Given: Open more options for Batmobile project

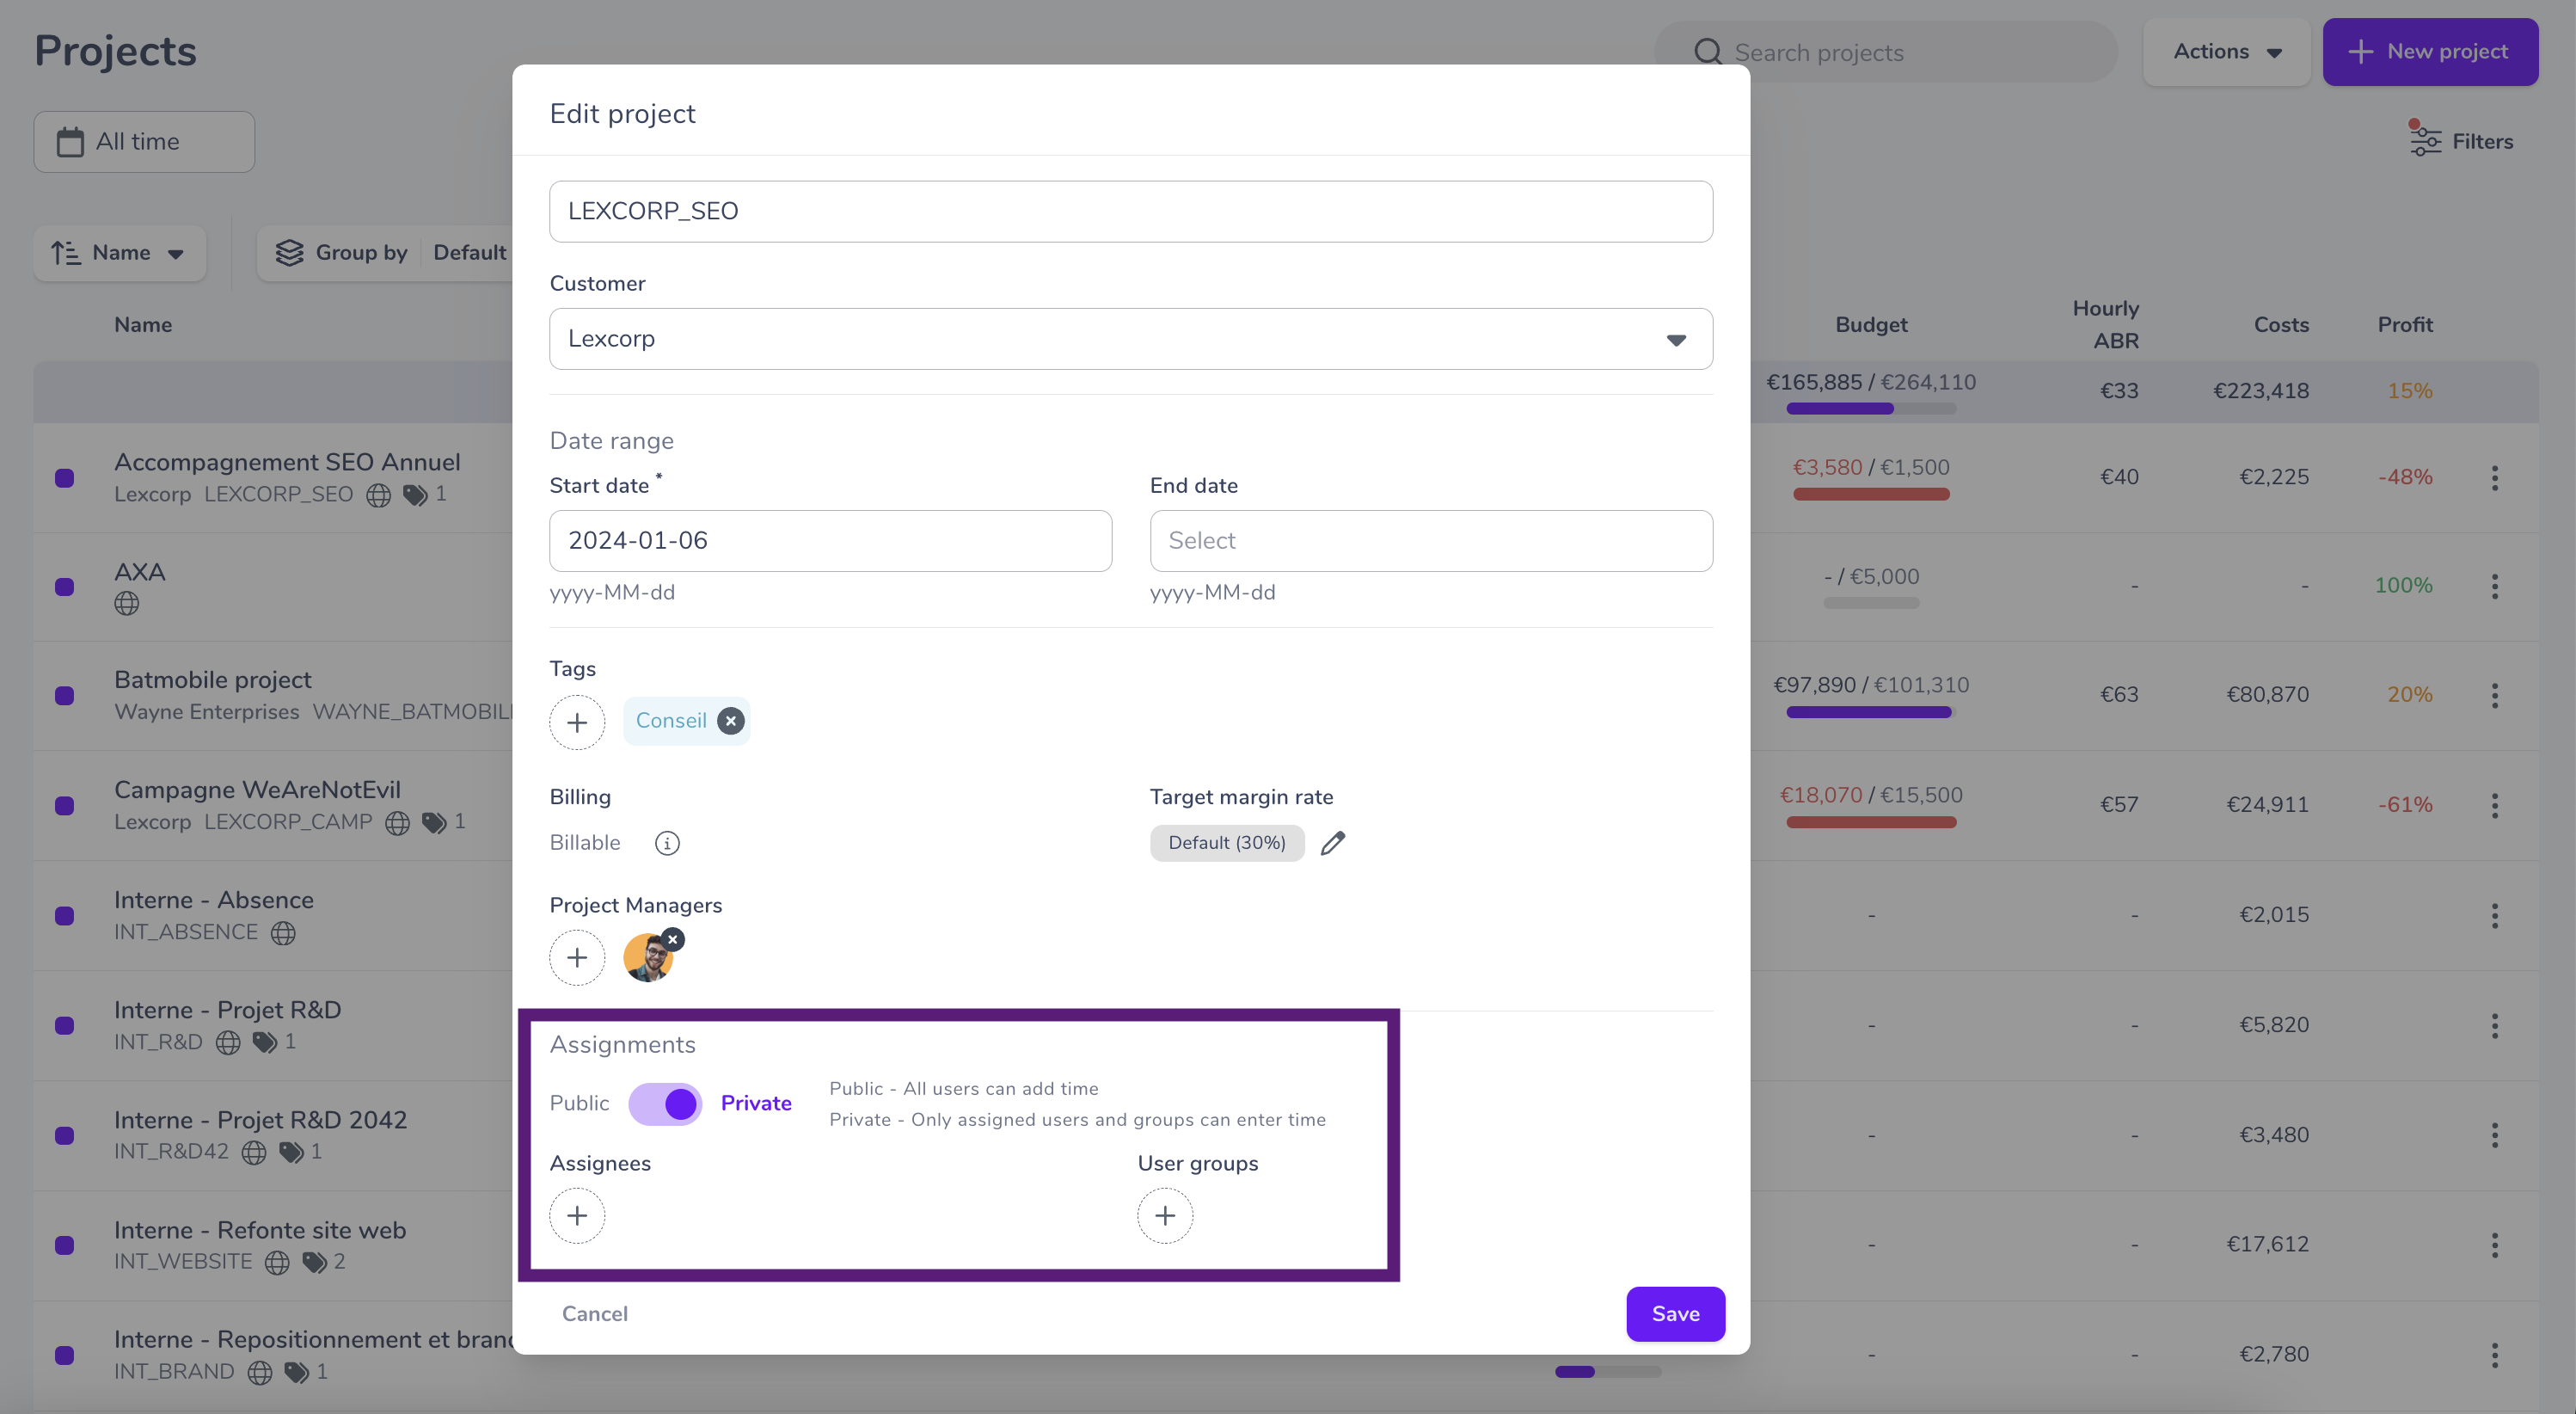Looking at the screenshot, I should pyautogui.click(x=2495, y=696).
